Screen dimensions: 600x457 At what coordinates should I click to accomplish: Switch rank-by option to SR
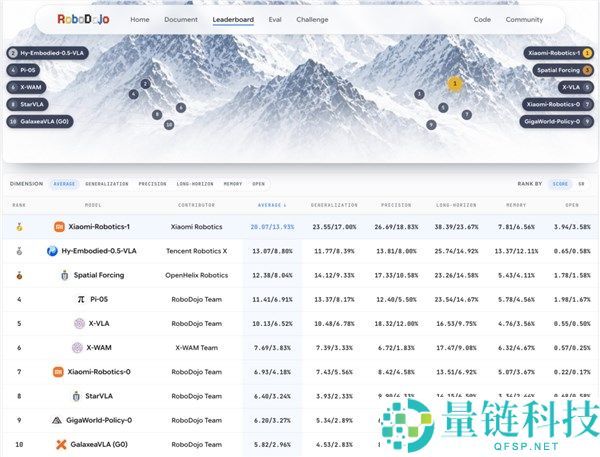point(581,184)
